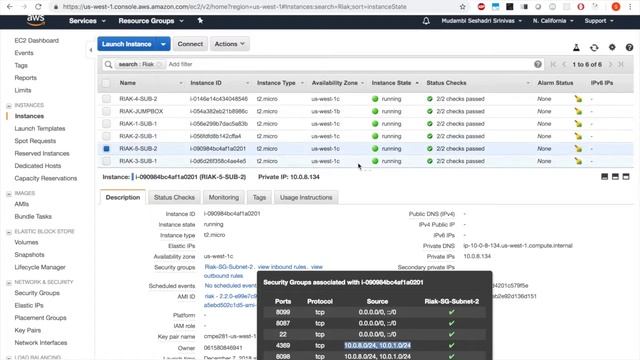Sort by the Name column header
640x360 pixels.
(128, 83)
